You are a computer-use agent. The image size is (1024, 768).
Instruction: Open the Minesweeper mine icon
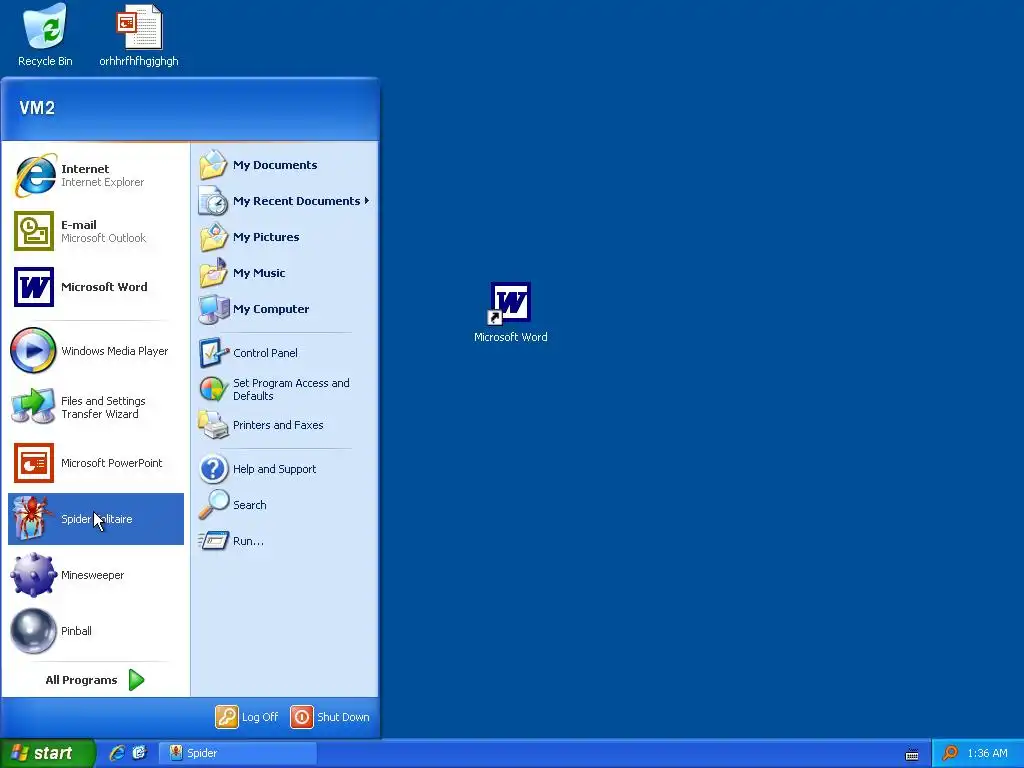33,575
